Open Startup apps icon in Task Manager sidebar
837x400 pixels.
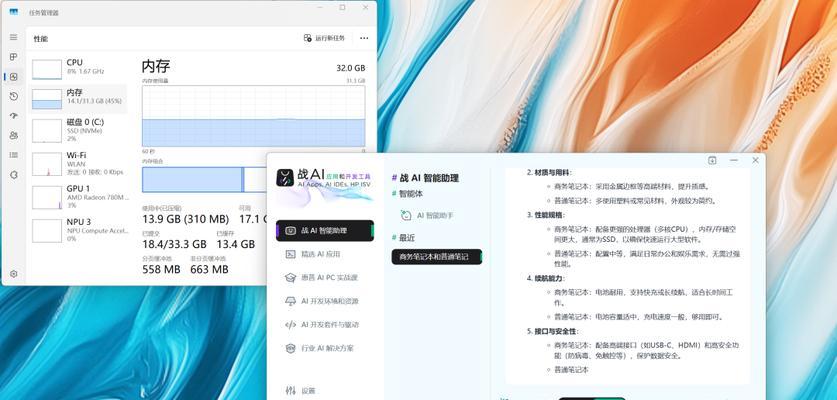click(x=14, y=116)
